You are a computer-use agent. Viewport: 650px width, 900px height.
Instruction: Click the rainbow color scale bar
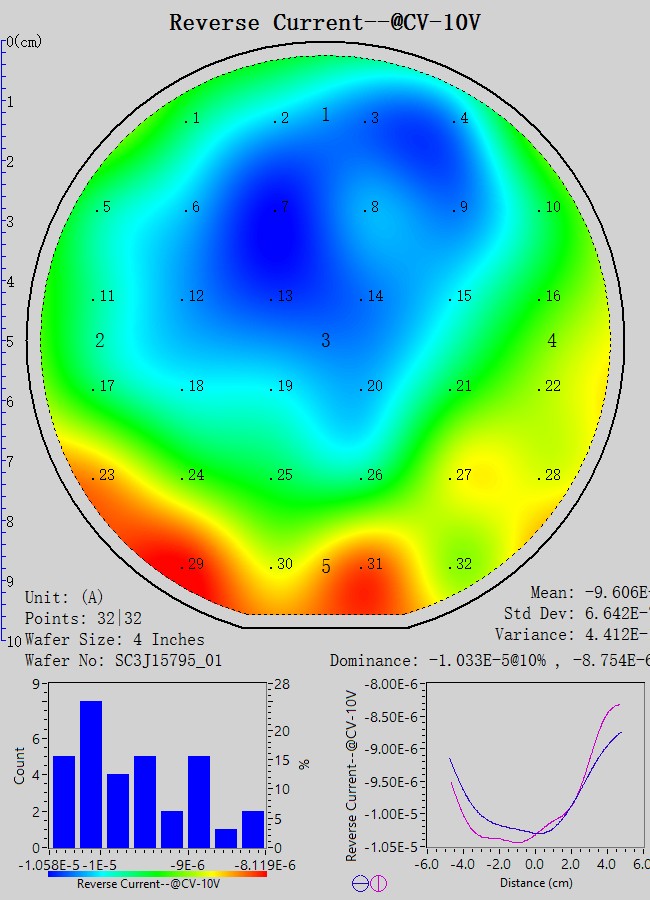(x=158, y=873)
